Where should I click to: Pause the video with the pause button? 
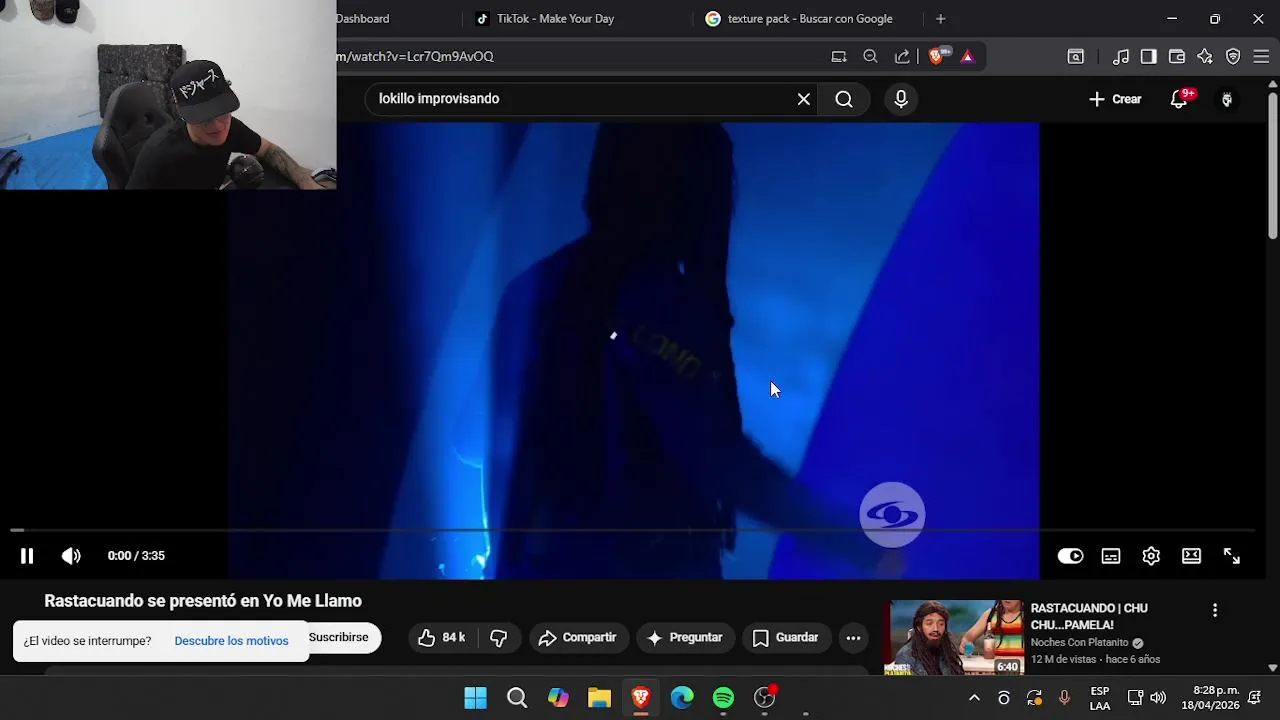pos(27,556)
